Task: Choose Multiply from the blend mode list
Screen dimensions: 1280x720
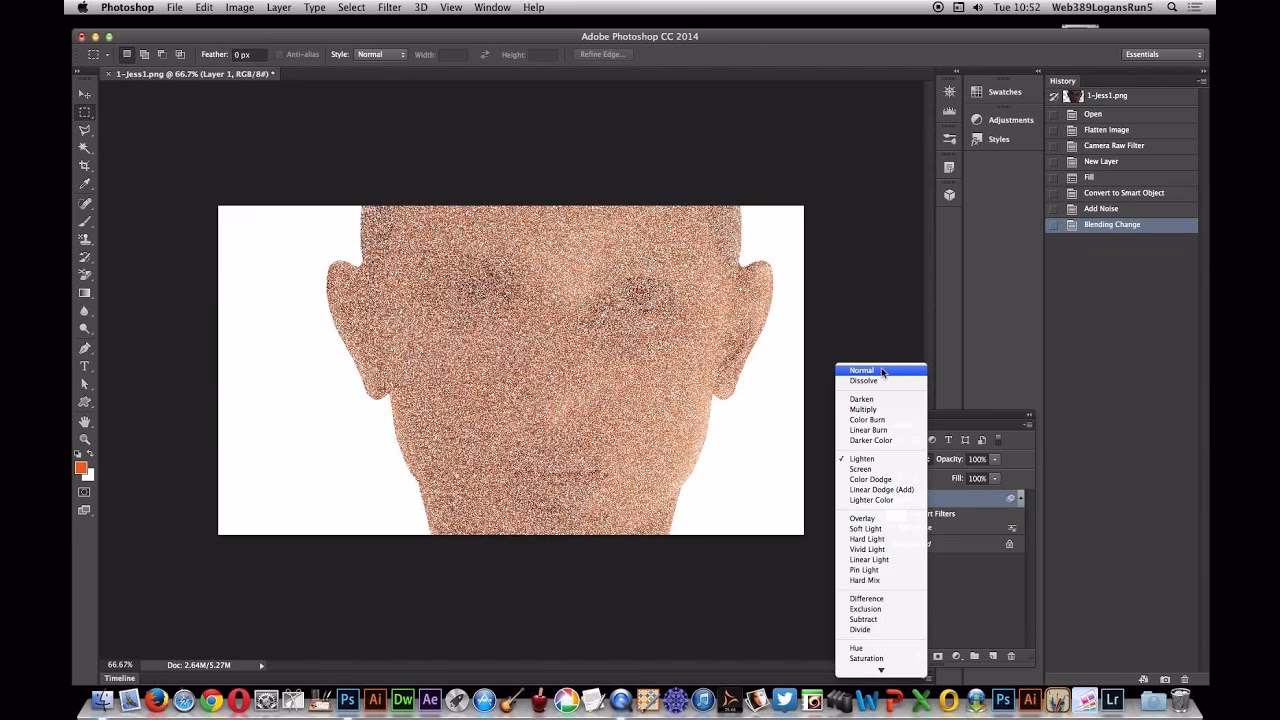Action: coord(863,409)
